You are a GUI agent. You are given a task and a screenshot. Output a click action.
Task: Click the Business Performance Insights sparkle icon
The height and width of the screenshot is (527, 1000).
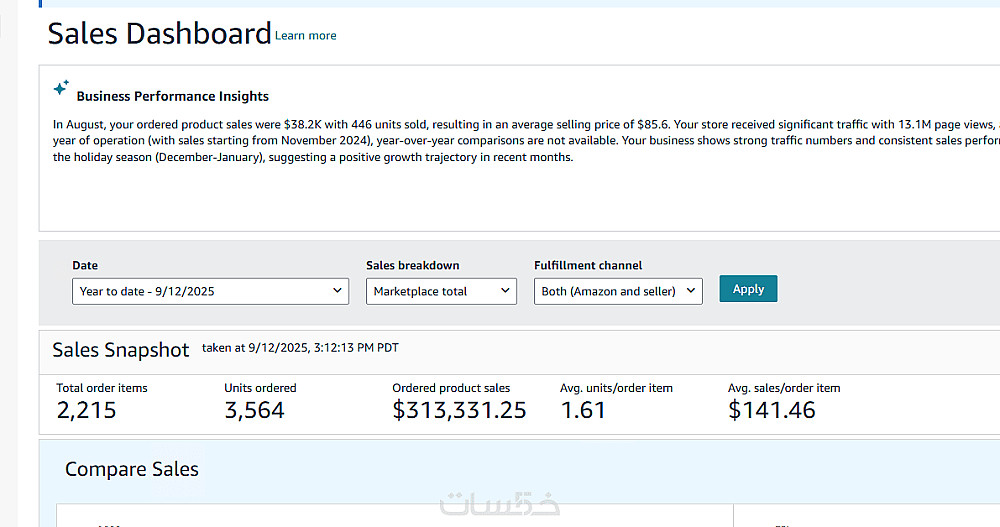point(61,89)
